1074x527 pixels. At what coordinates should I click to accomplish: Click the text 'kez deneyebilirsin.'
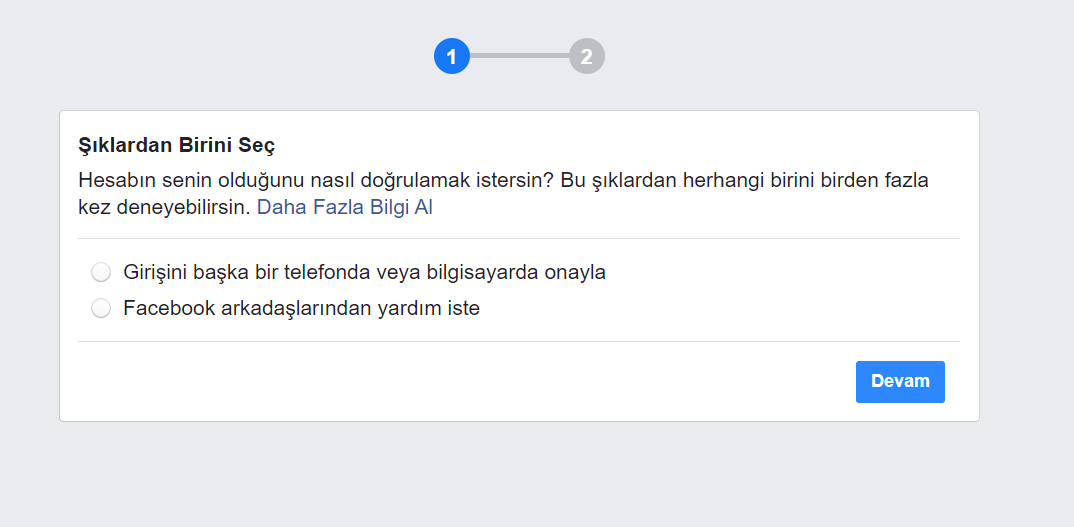pos(164,208)
